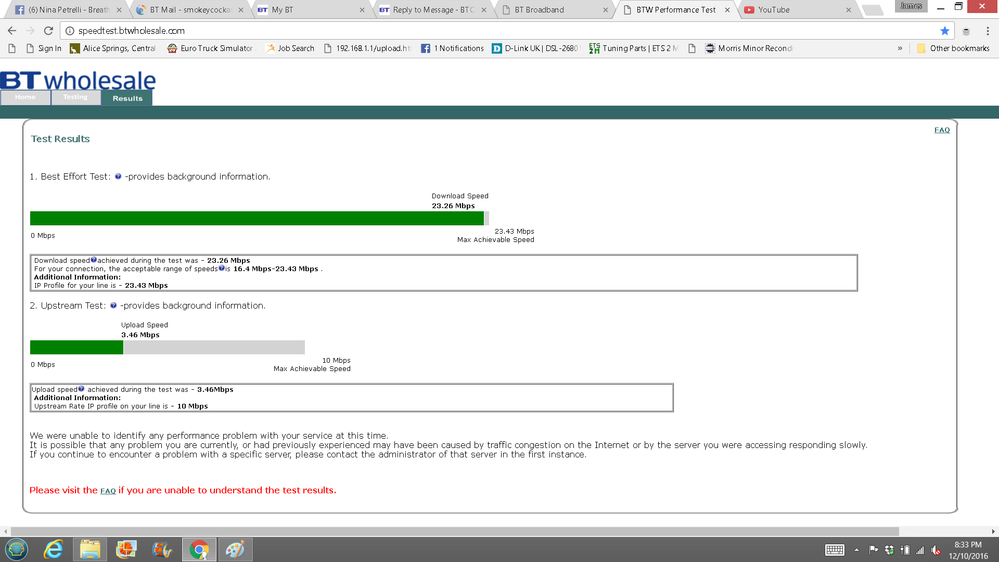Click FAQ link in red notice
Viewport: 999px width, 562px height.
tap(108, 491)
